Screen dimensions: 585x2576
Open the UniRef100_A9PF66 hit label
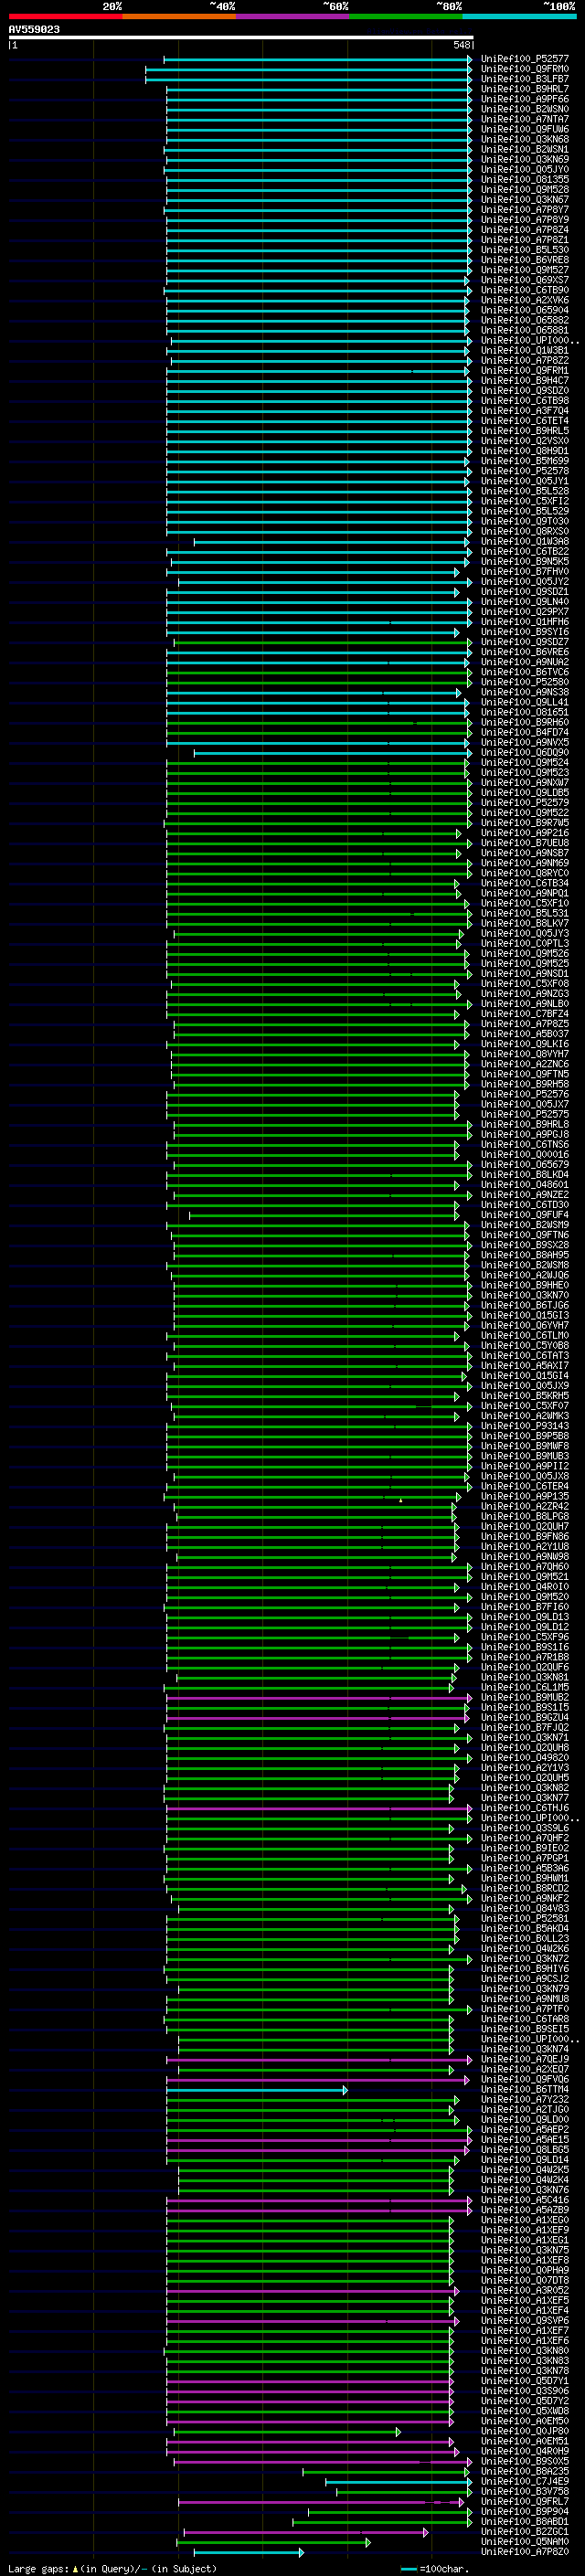point(524,99)
